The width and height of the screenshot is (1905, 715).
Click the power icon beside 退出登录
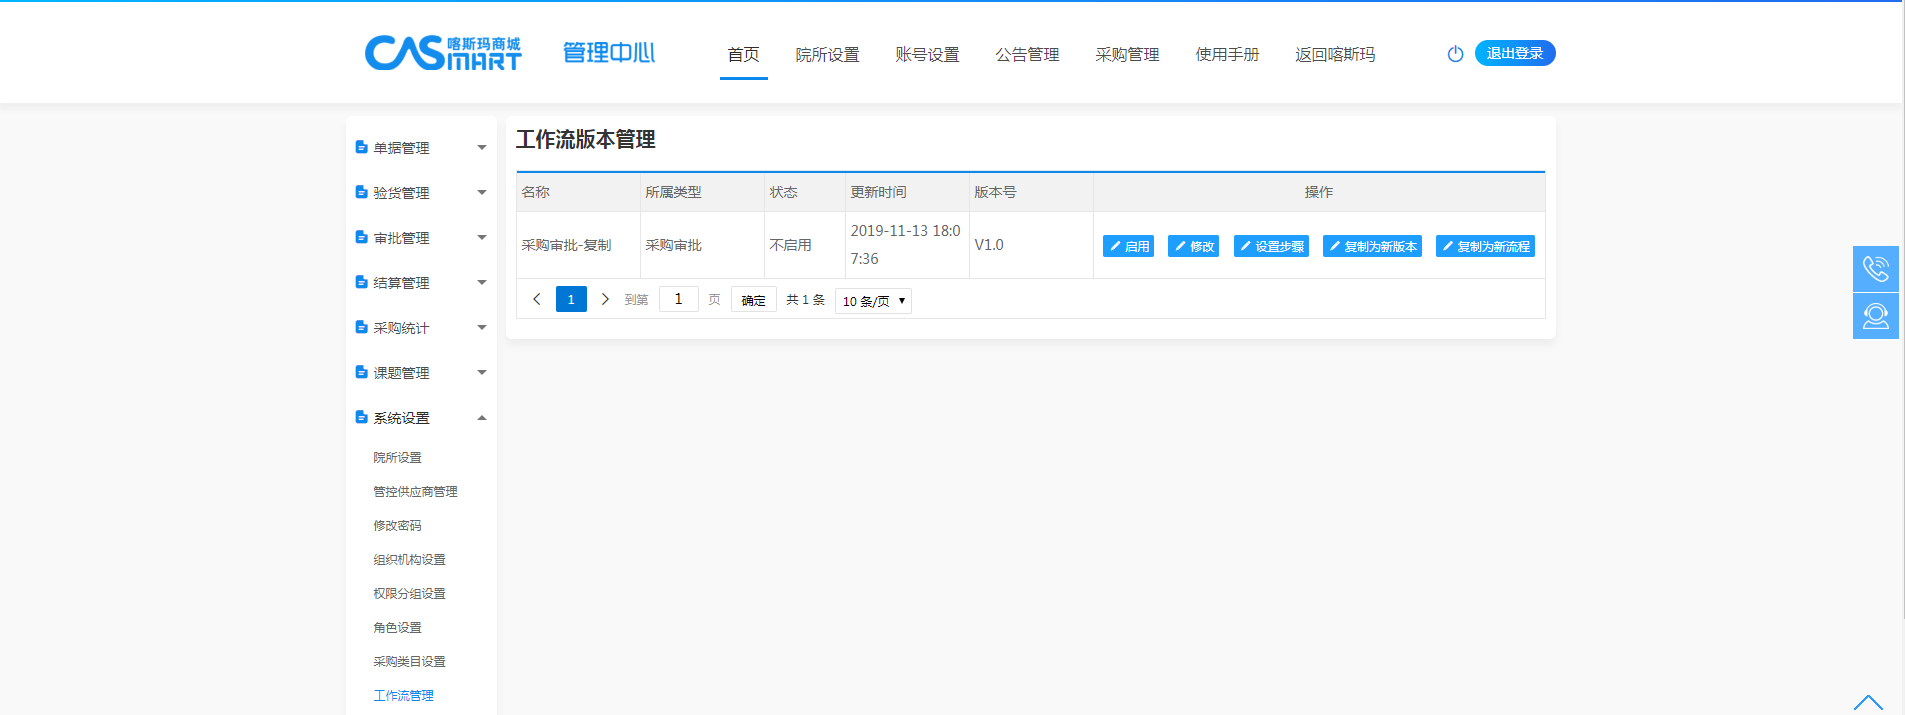(1455, 54)
